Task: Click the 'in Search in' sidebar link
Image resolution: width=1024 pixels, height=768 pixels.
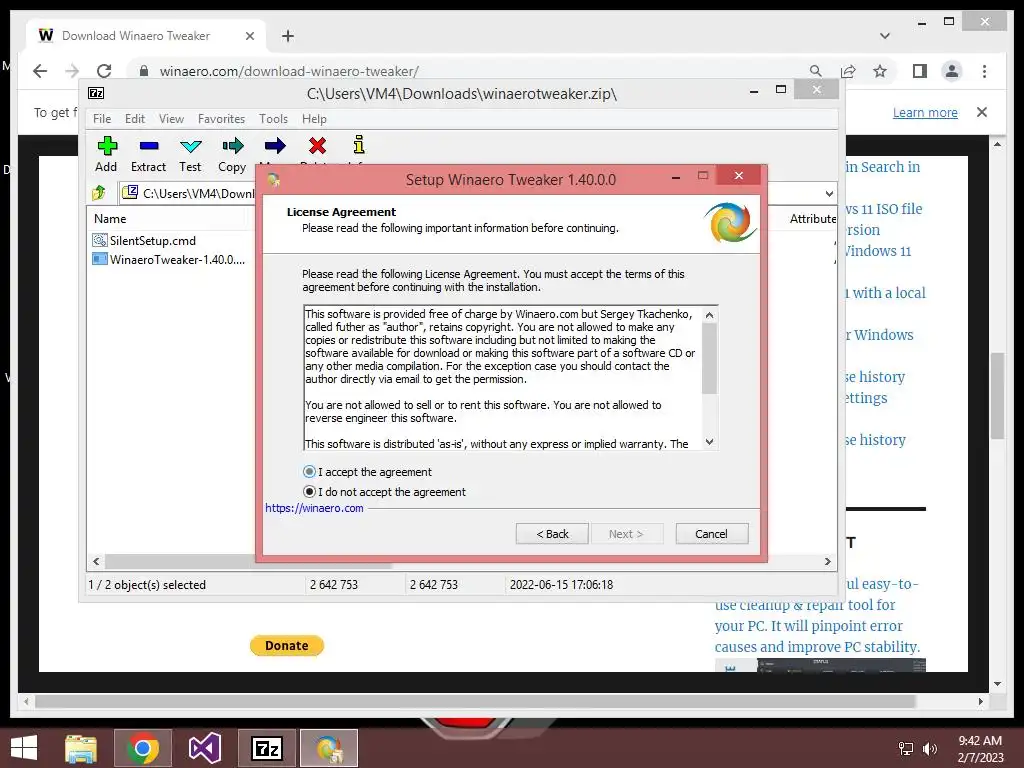Action: (883, 167)
